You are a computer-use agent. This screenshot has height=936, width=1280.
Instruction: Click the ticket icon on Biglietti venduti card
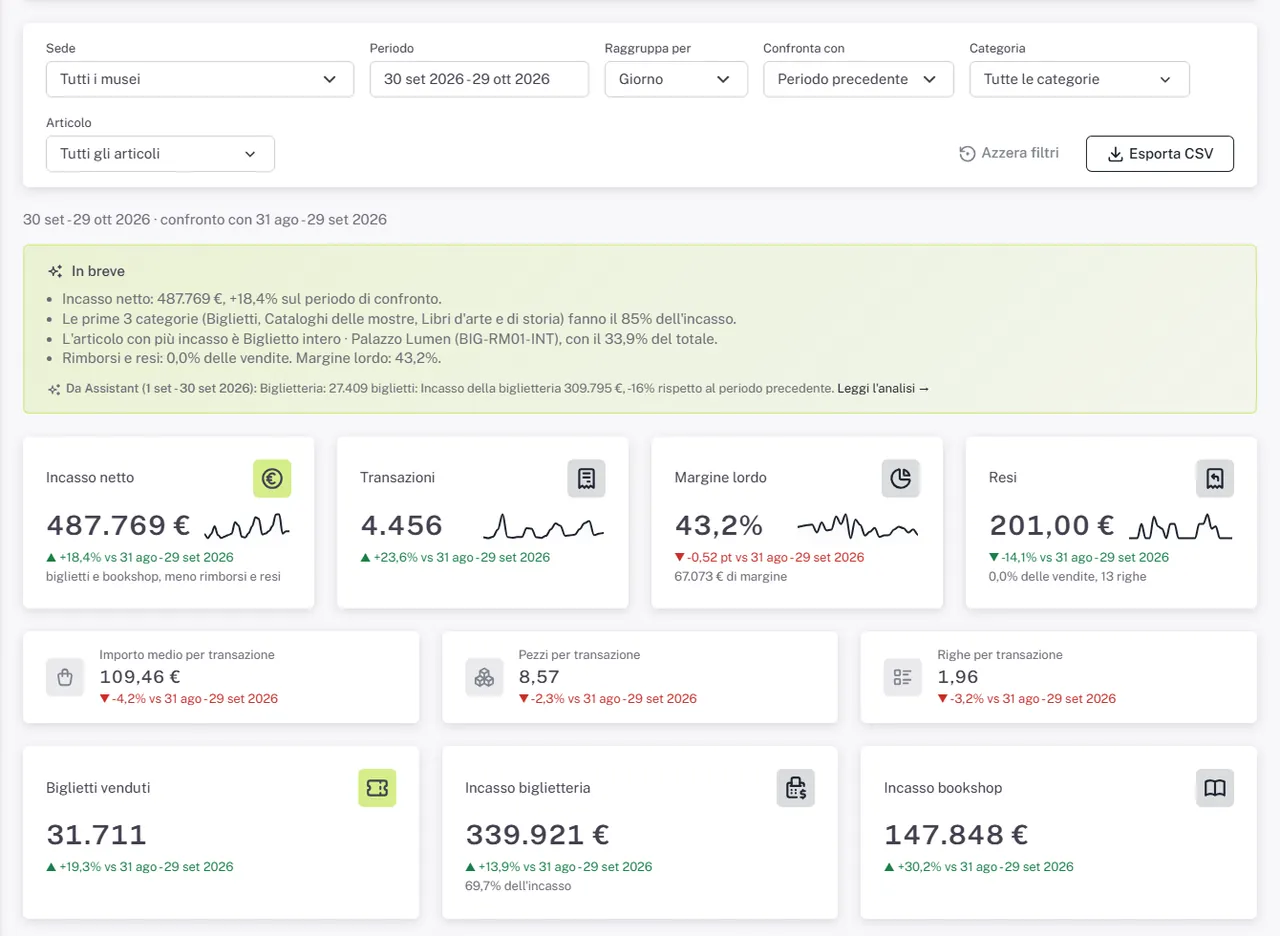coord(377,788)
